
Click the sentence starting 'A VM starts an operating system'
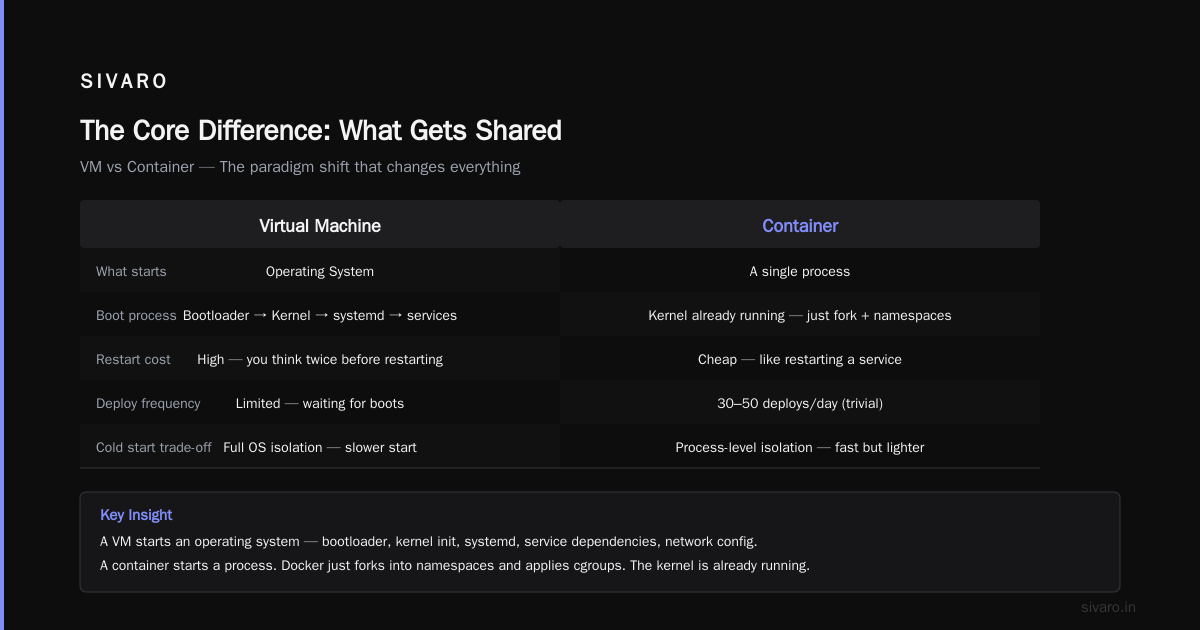(429, 542)
